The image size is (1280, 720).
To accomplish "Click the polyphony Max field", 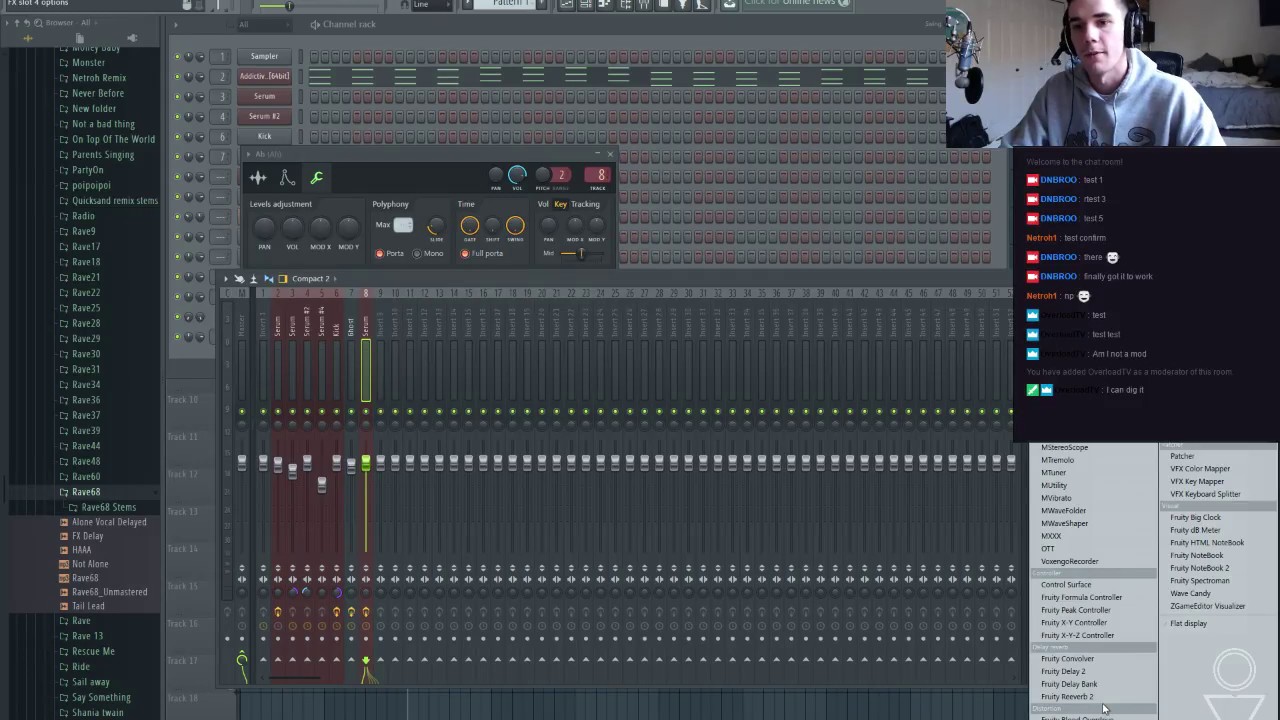I will 403,225.
